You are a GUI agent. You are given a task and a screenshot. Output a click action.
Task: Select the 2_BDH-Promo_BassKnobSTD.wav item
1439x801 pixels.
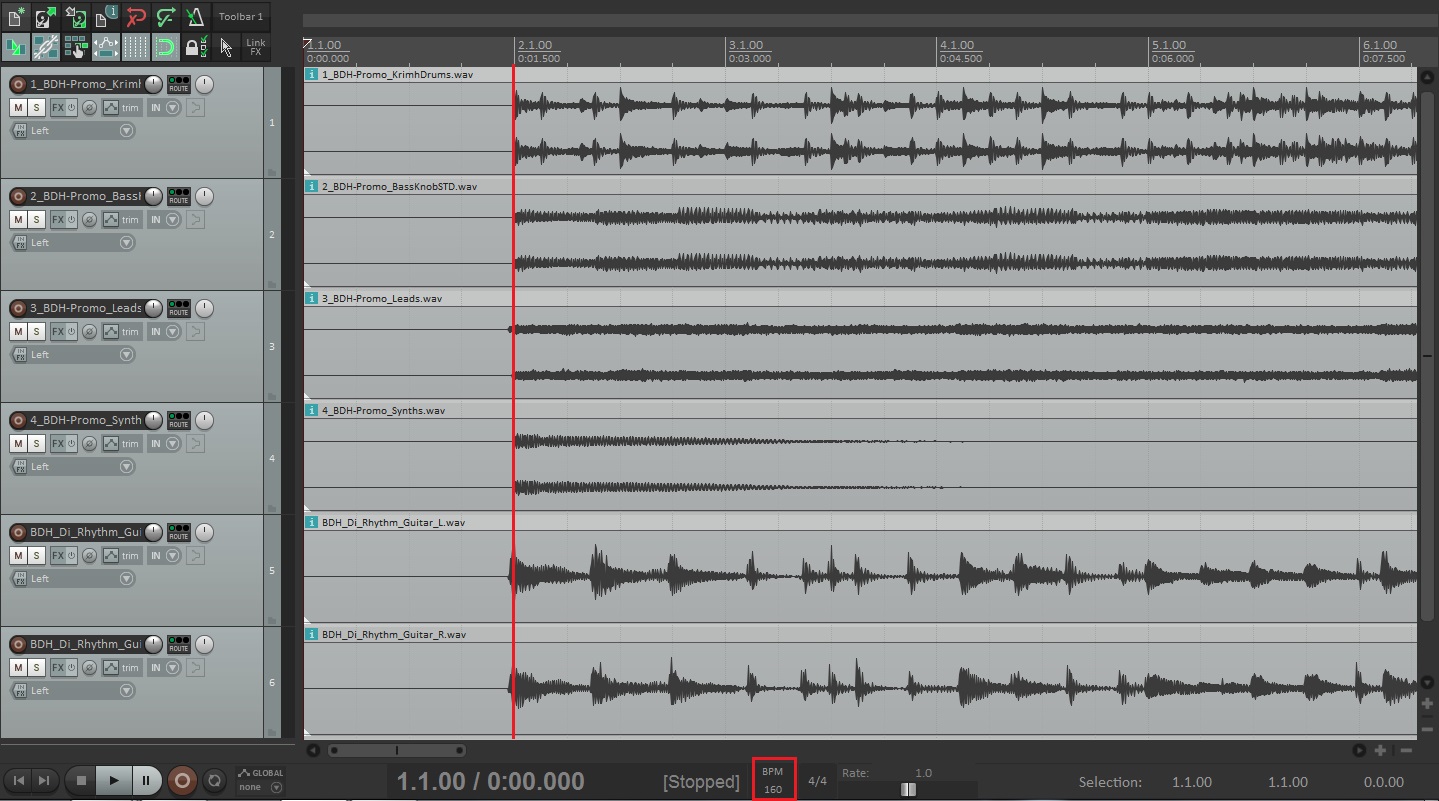(860, 233)
